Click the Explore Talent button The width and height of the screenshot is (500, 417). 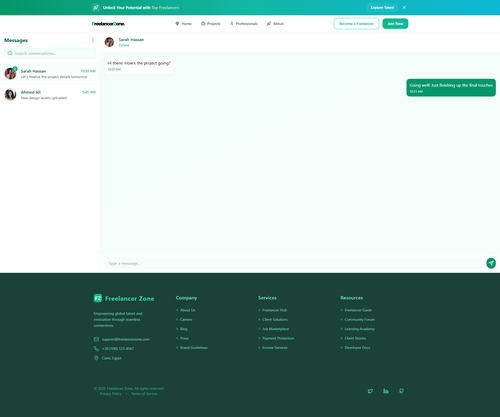(x=382, y=7)
